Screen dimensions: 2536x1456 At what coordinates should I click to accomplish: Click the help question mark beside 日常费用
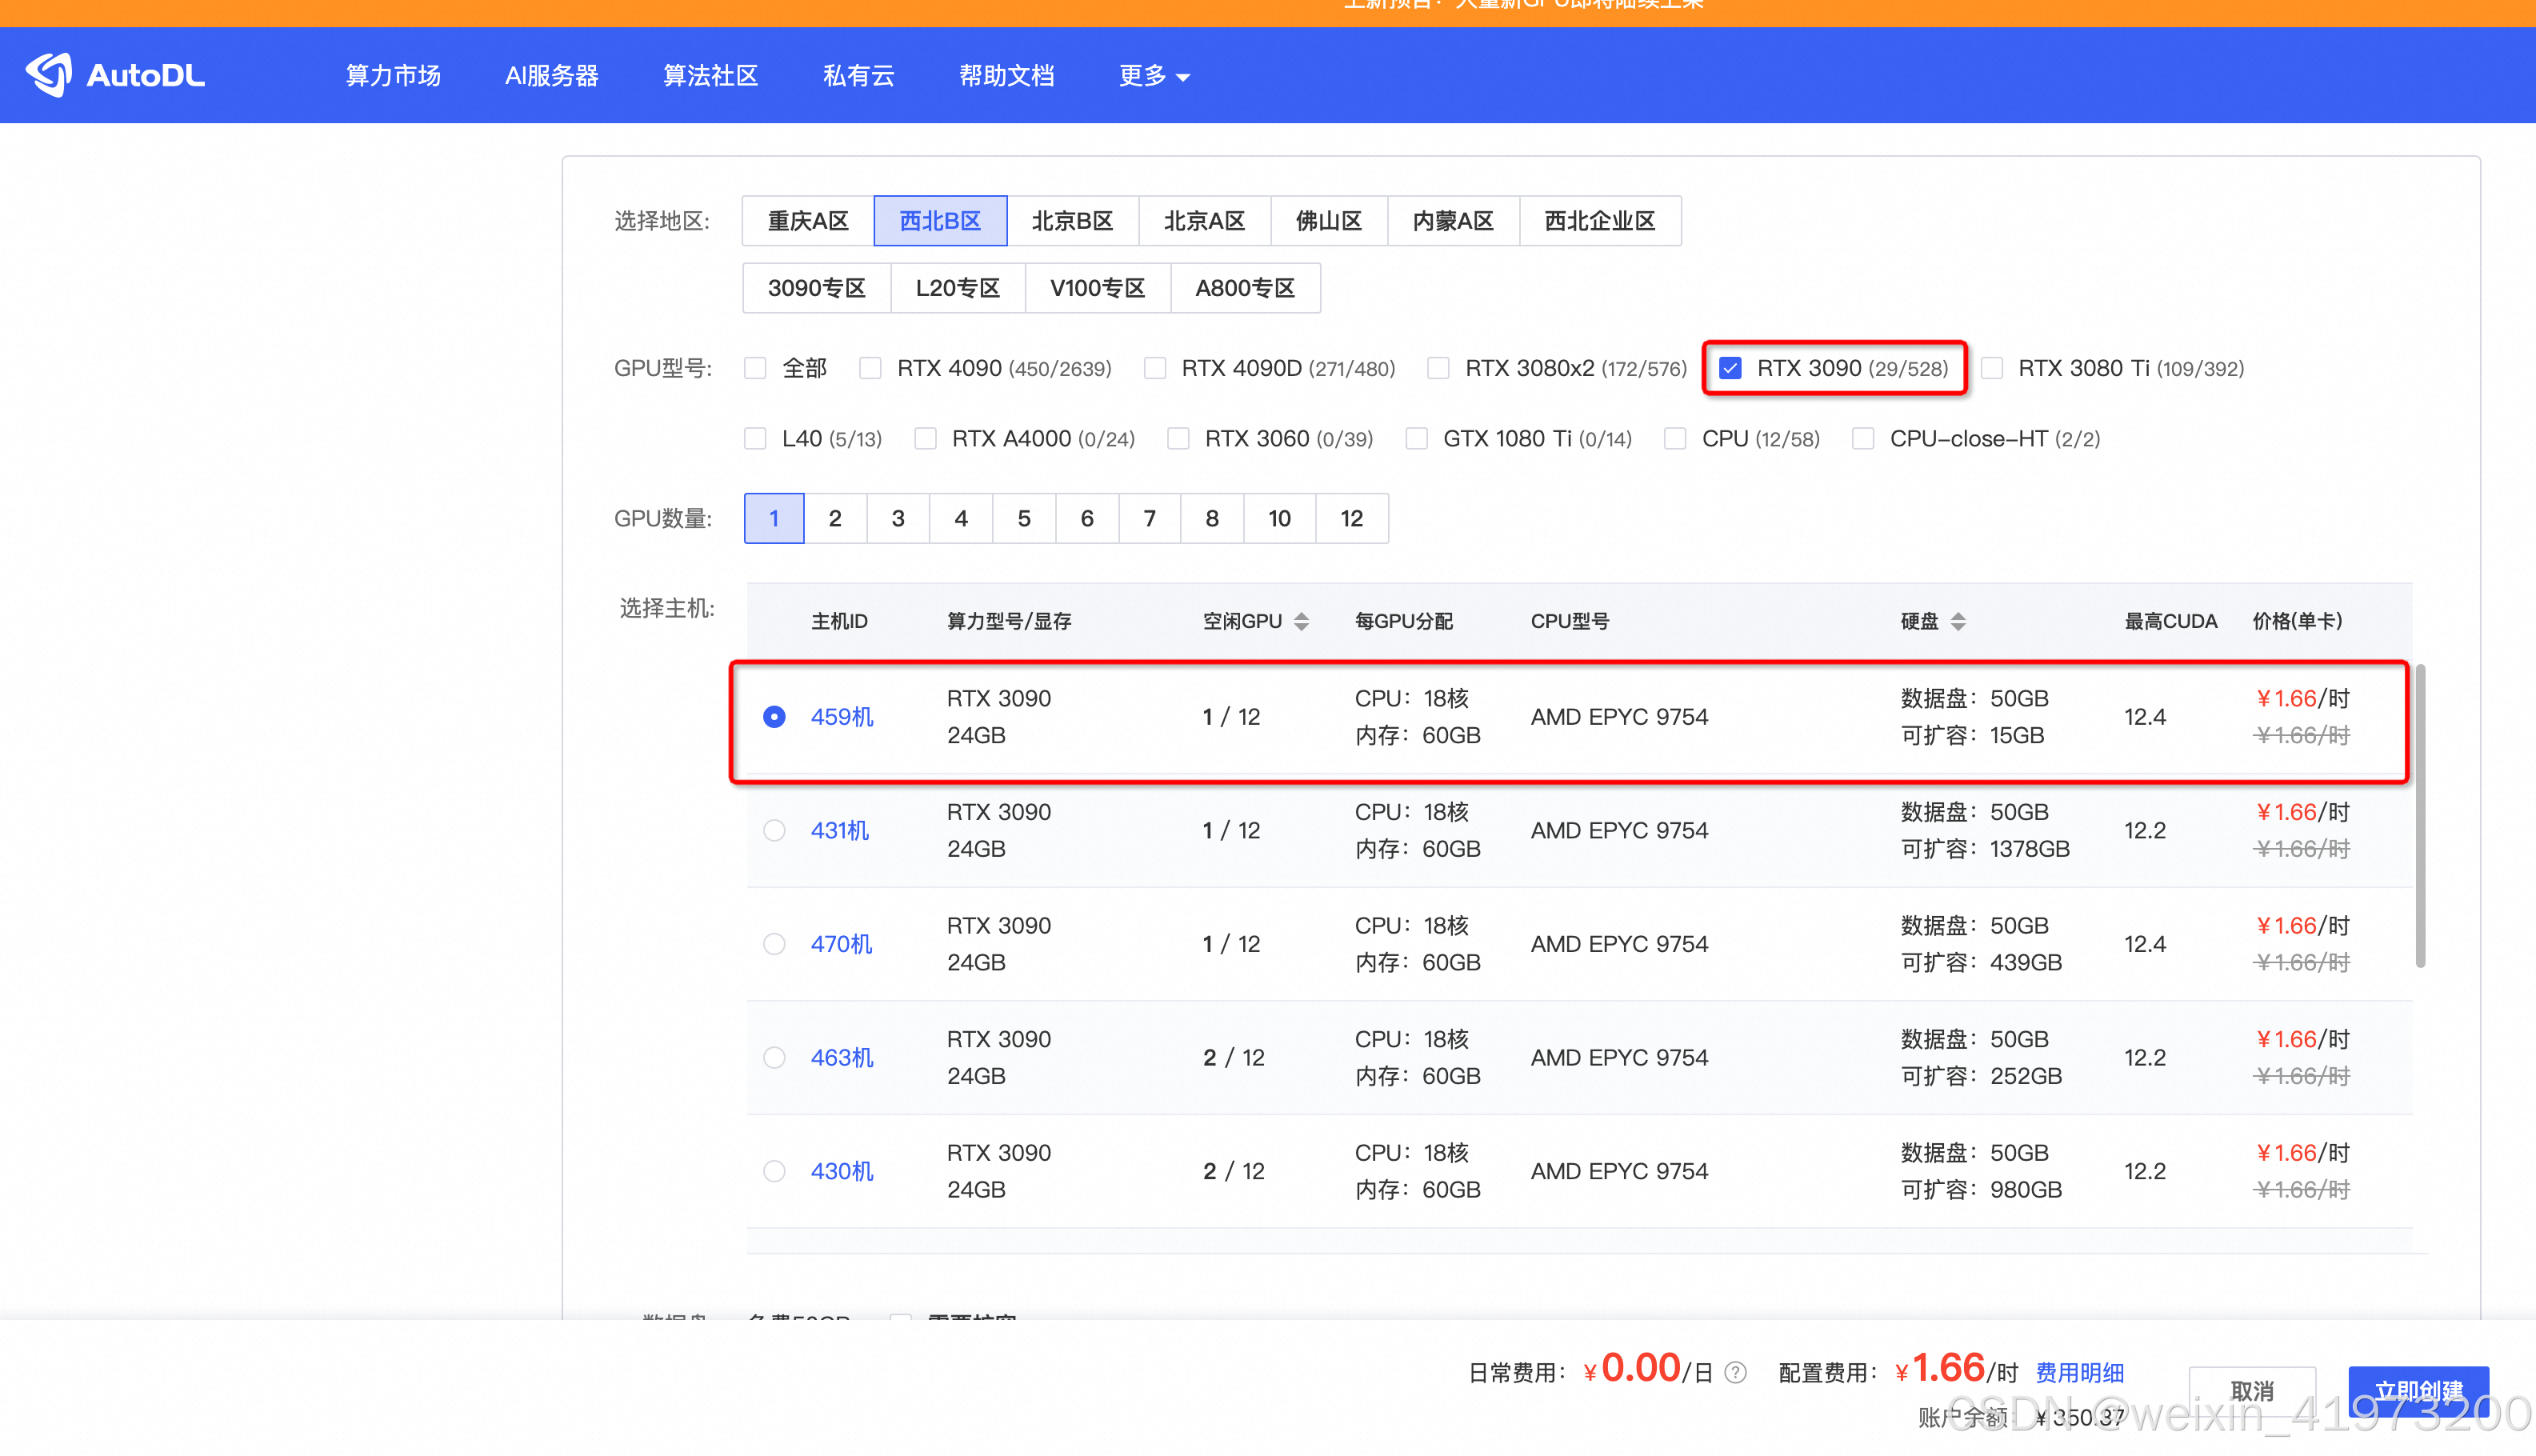(1736, 1372)
